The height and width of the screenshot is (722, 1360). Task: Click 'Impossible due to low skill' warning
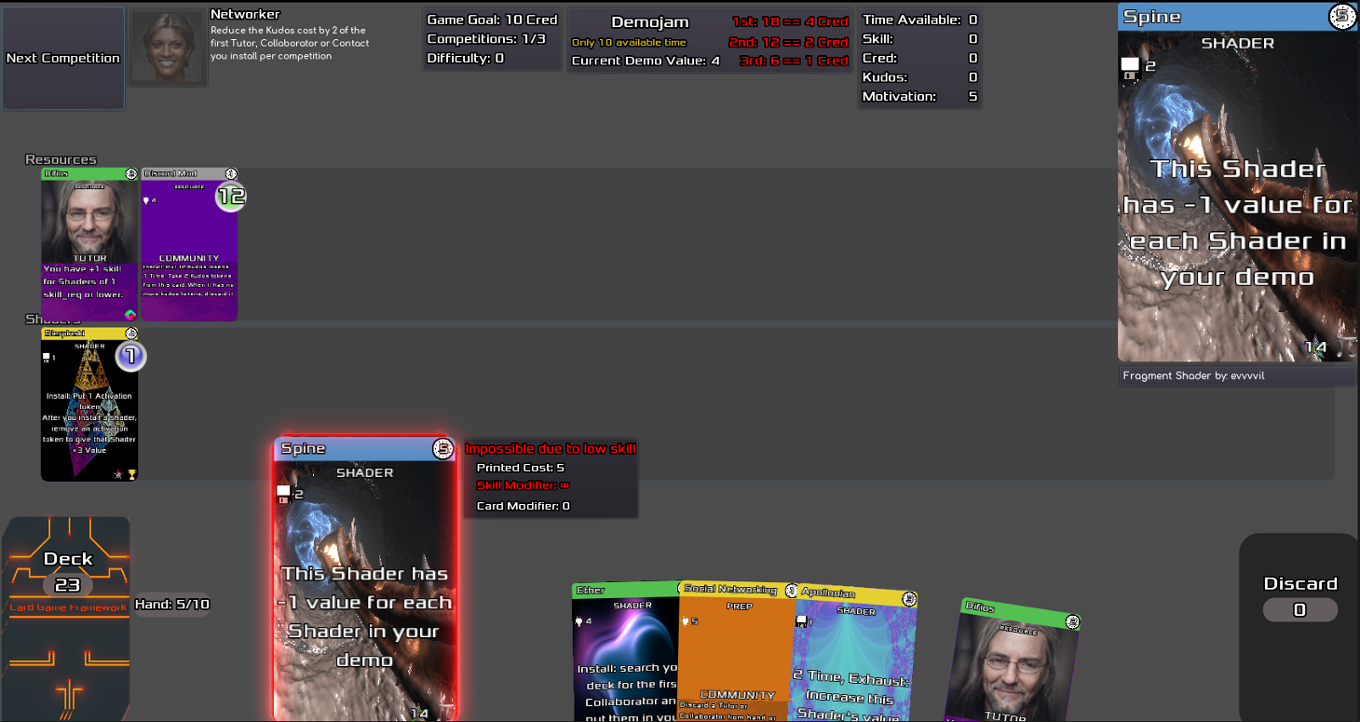[550, 449]
